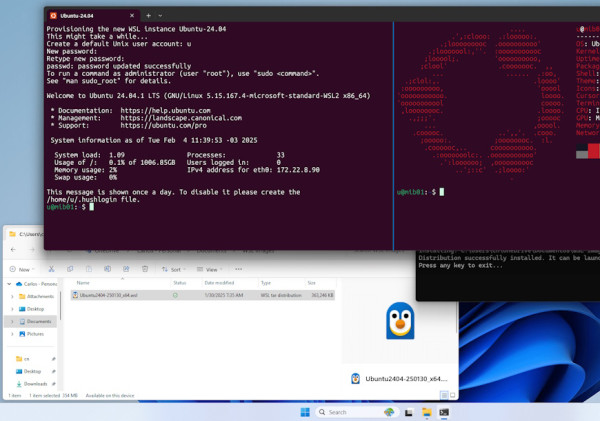Viewport: 600px width, 421px height.
Task: Switch to the large icons view in the status bar
Action: point(452,395)
